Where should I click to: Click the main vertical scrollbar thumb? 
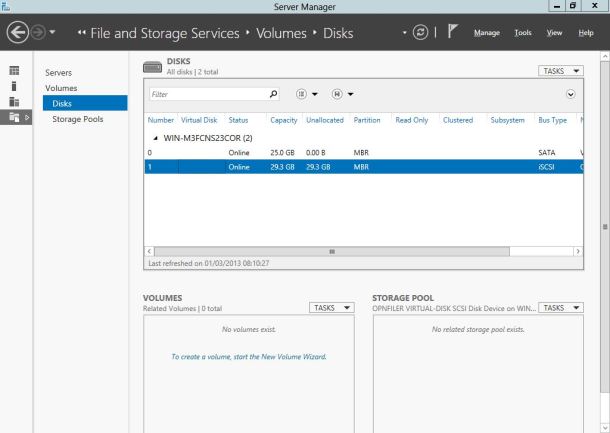pyautogui.click(x=605, y=227)
